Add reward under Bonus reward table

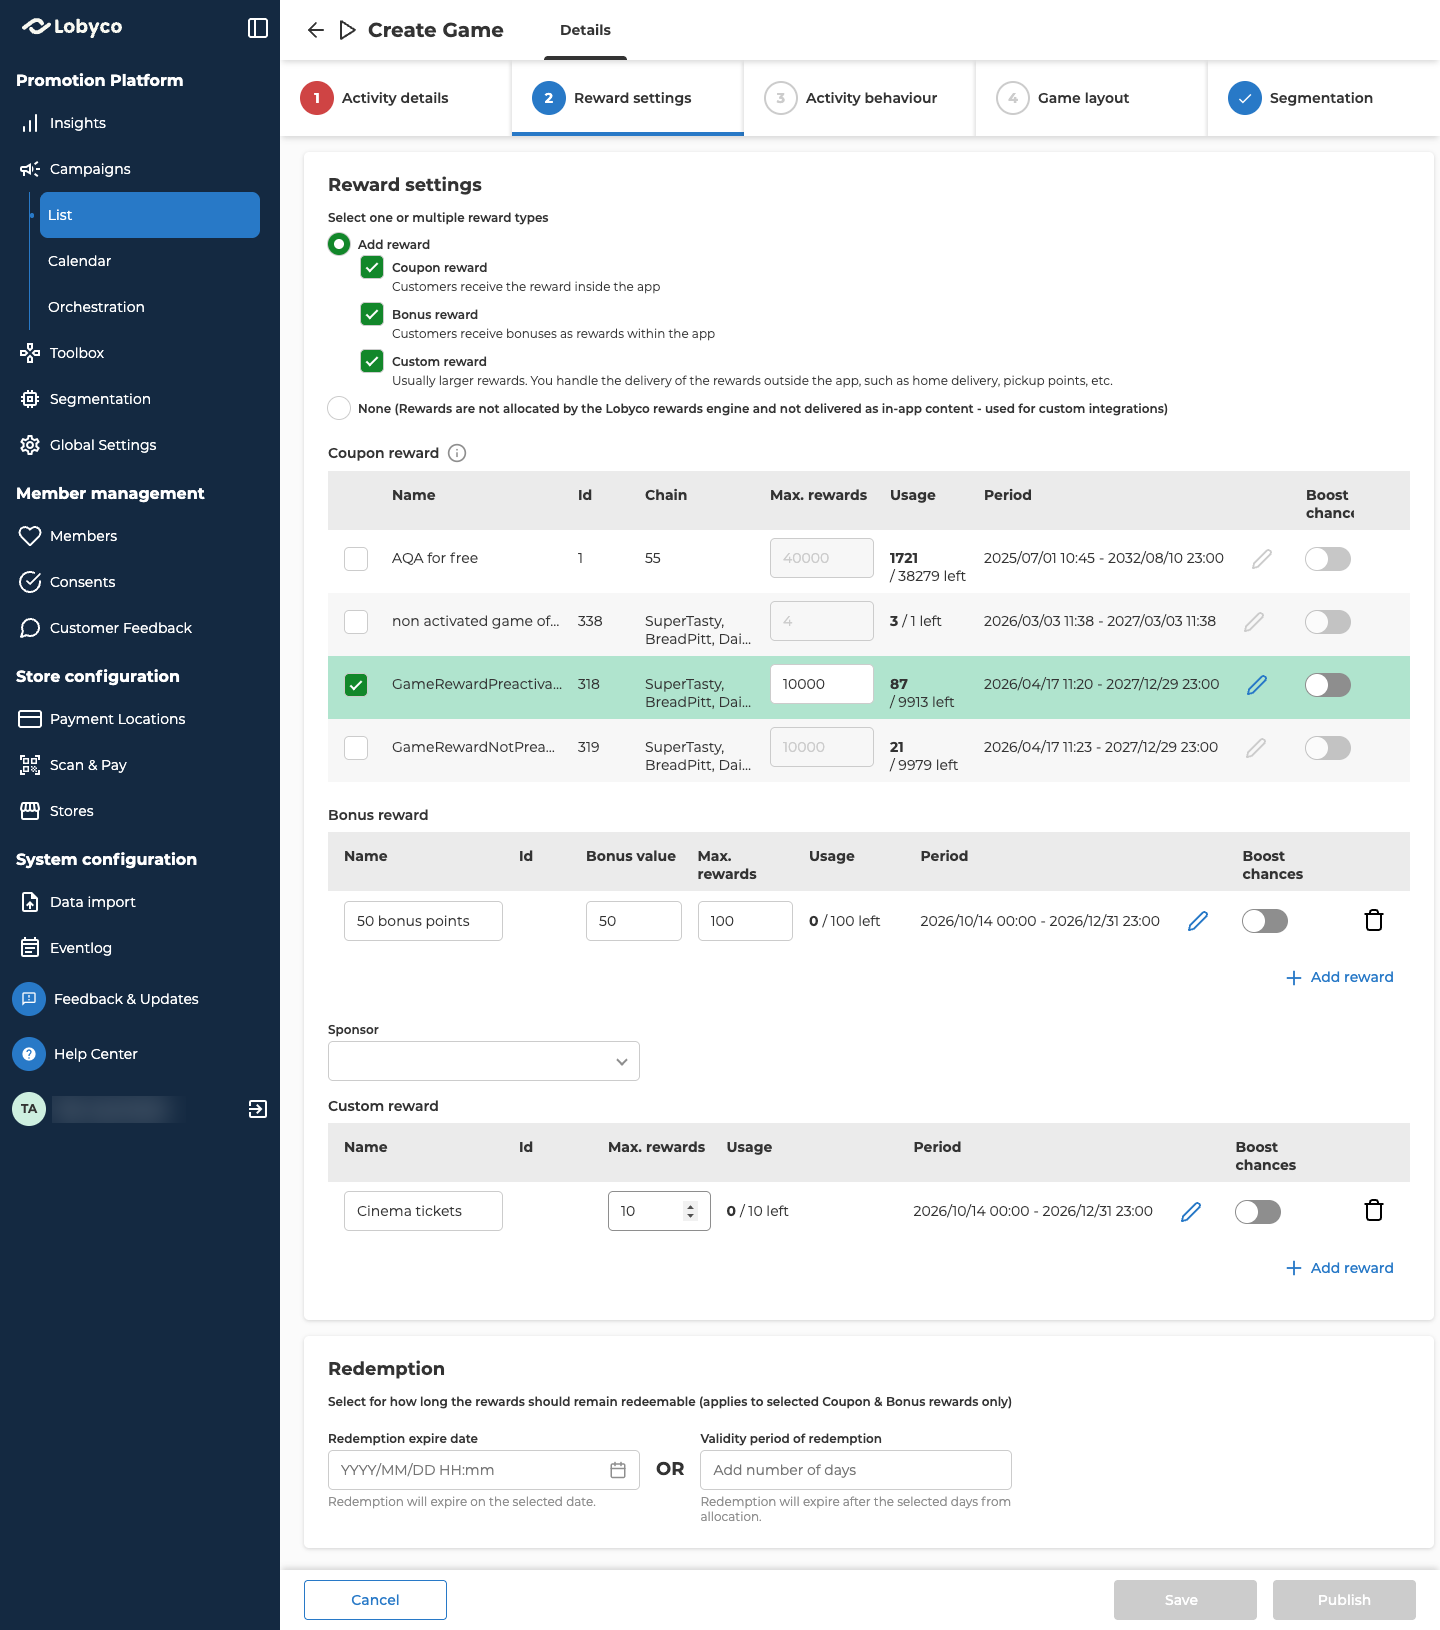tap(1340, 977)
